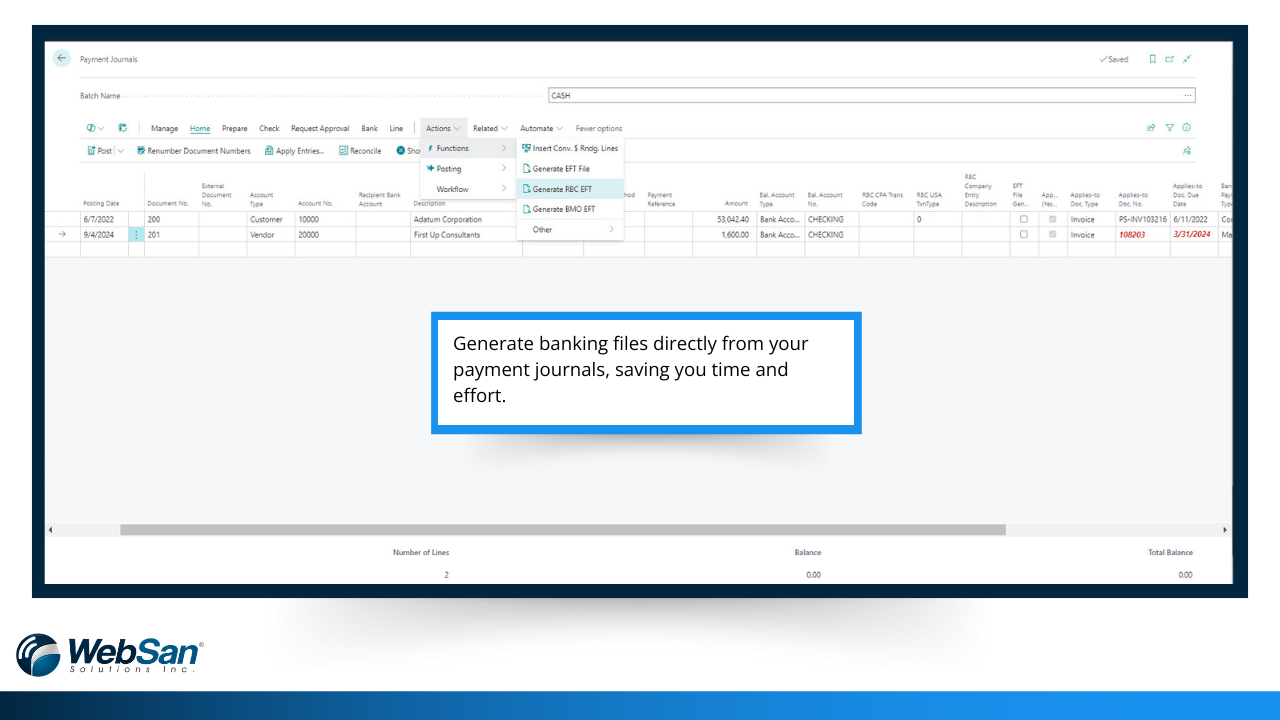Viewport: 1280px width, 720px height.
Task: Select Amount 53,042.40 cell
Action: 724,219
